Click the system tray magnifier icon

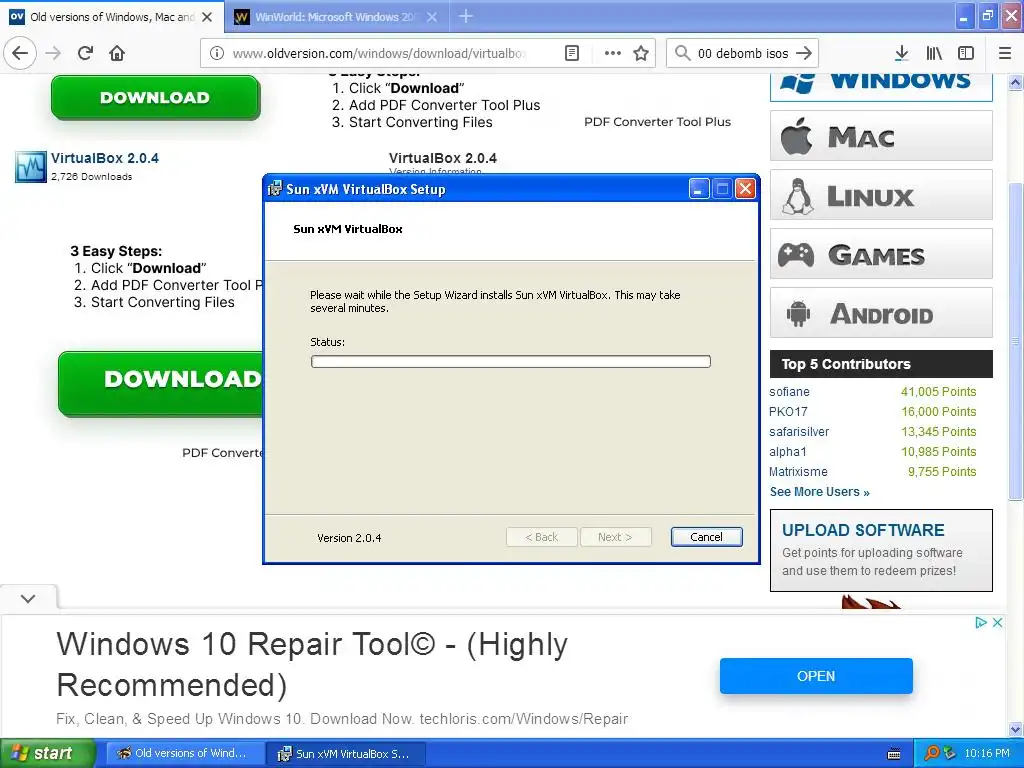click(x=932, y=754)
